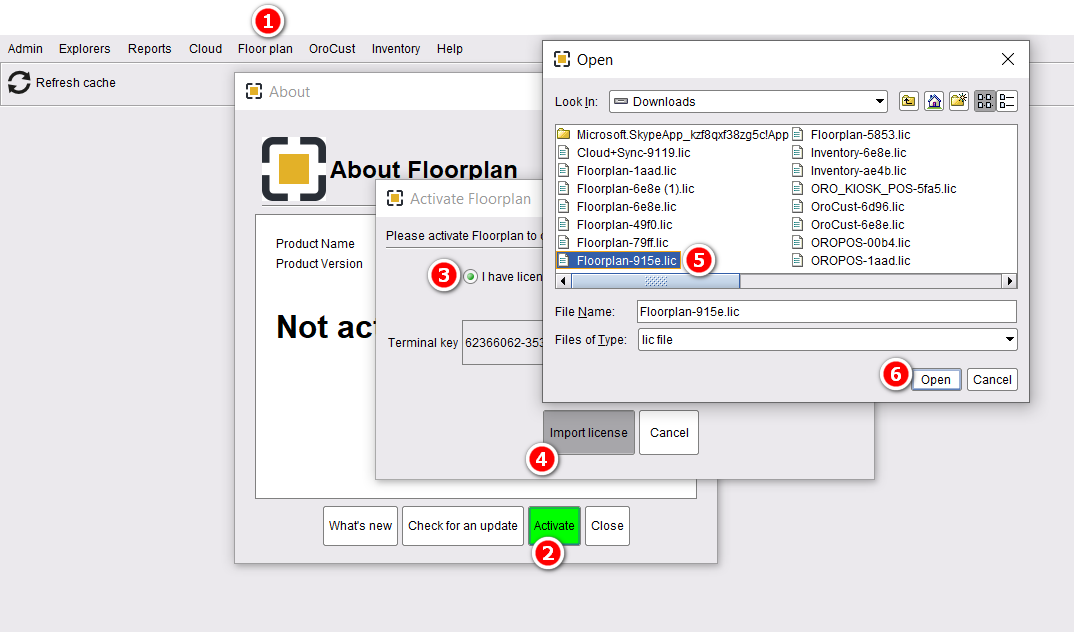Click the Import license button
The image size is (1074, 632).
(588, 433)
